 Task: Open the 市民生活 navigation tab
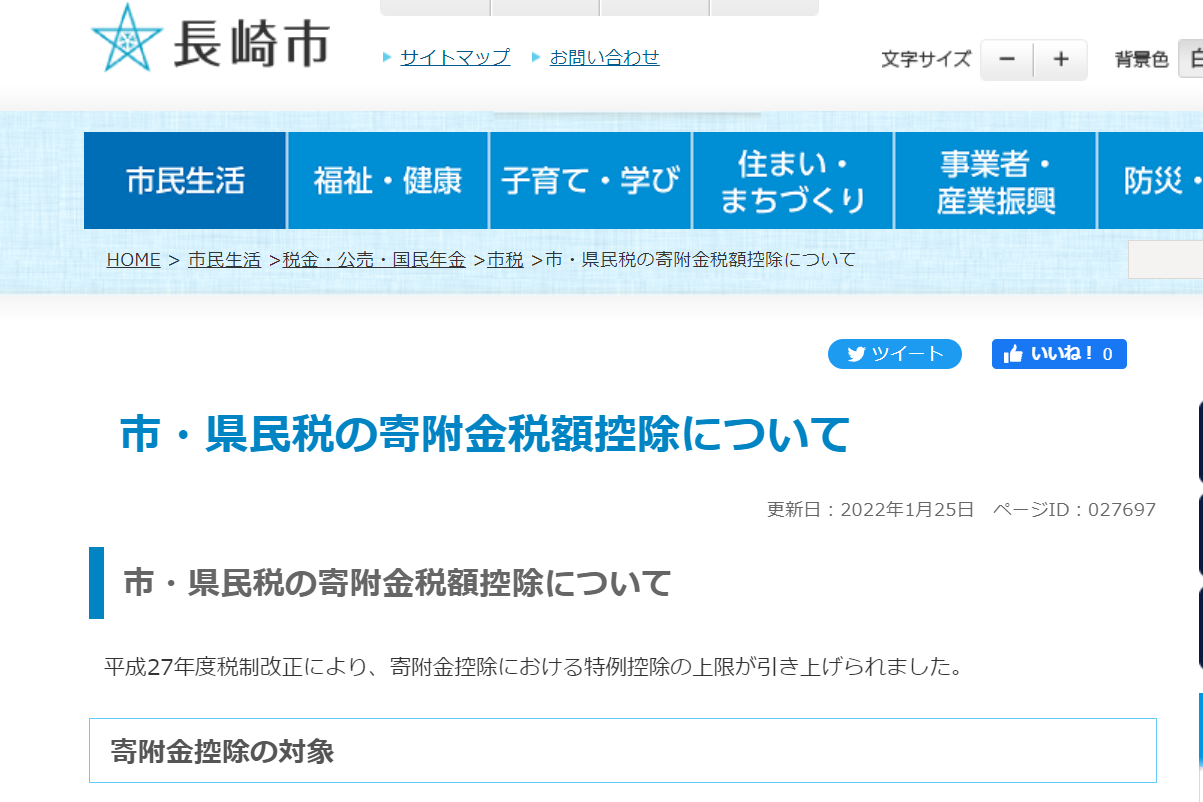click(185, 181)
